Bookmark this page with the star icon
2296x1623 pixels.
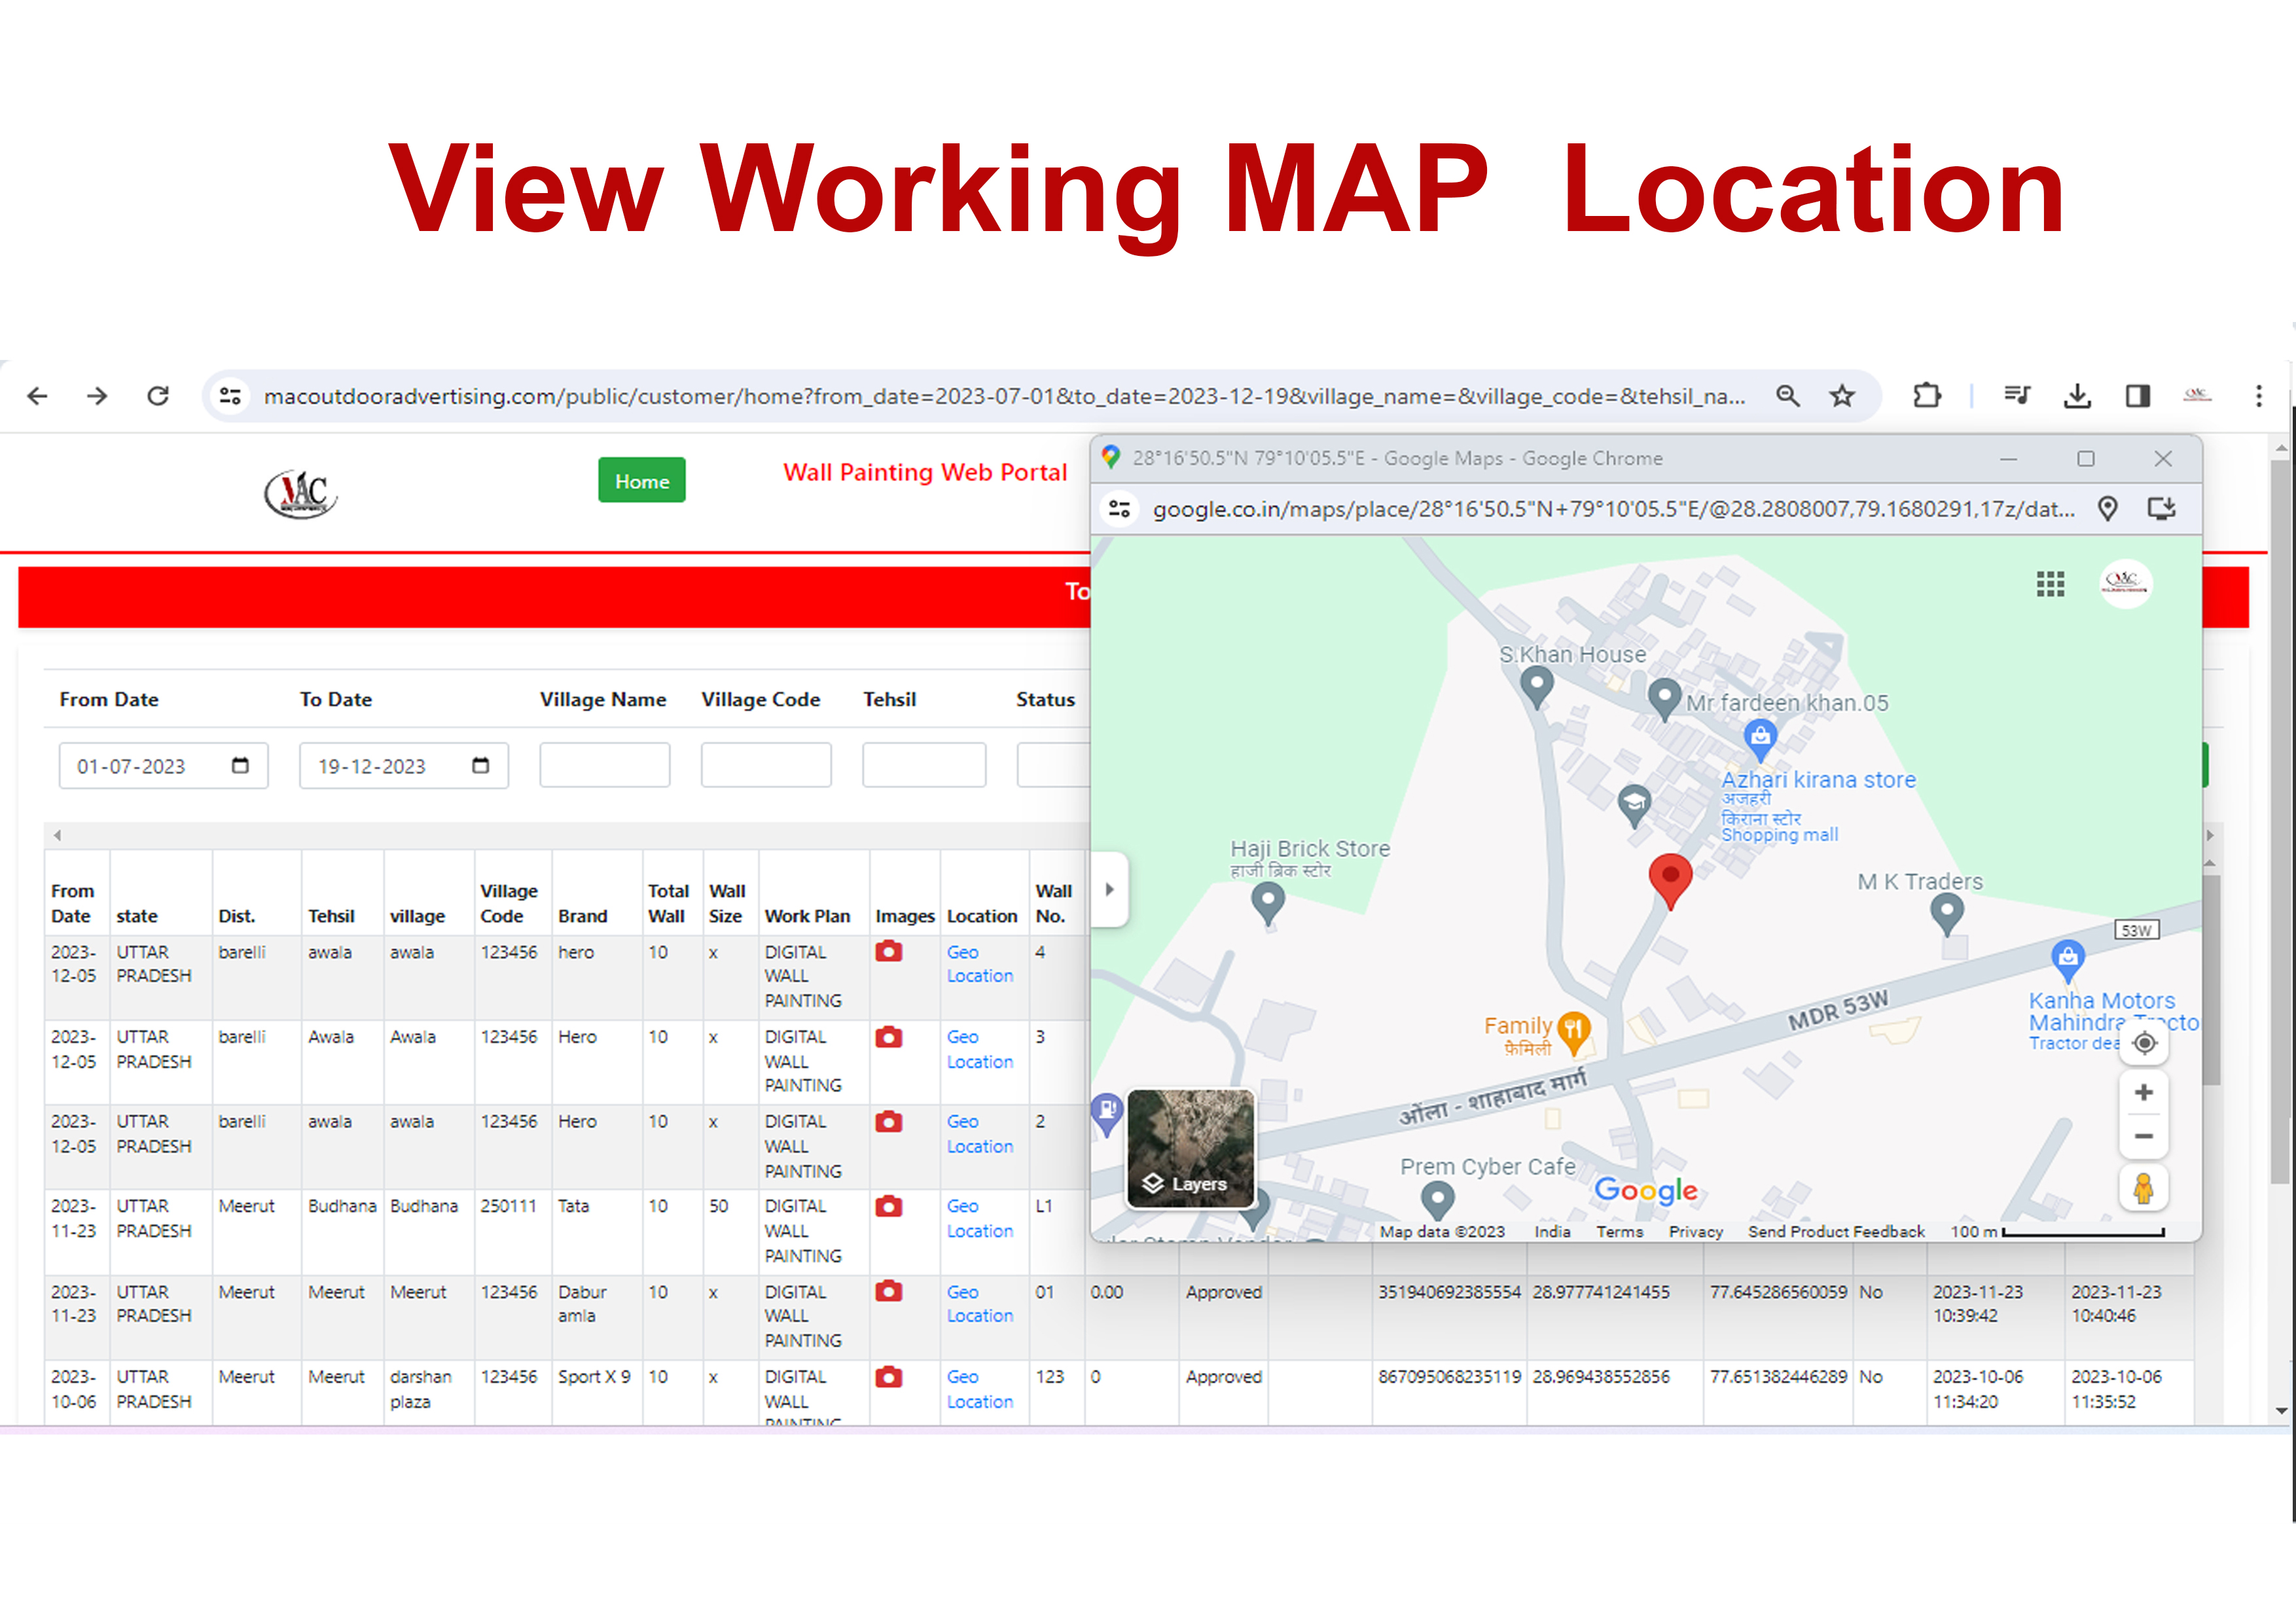click(x=1842, y=396)
